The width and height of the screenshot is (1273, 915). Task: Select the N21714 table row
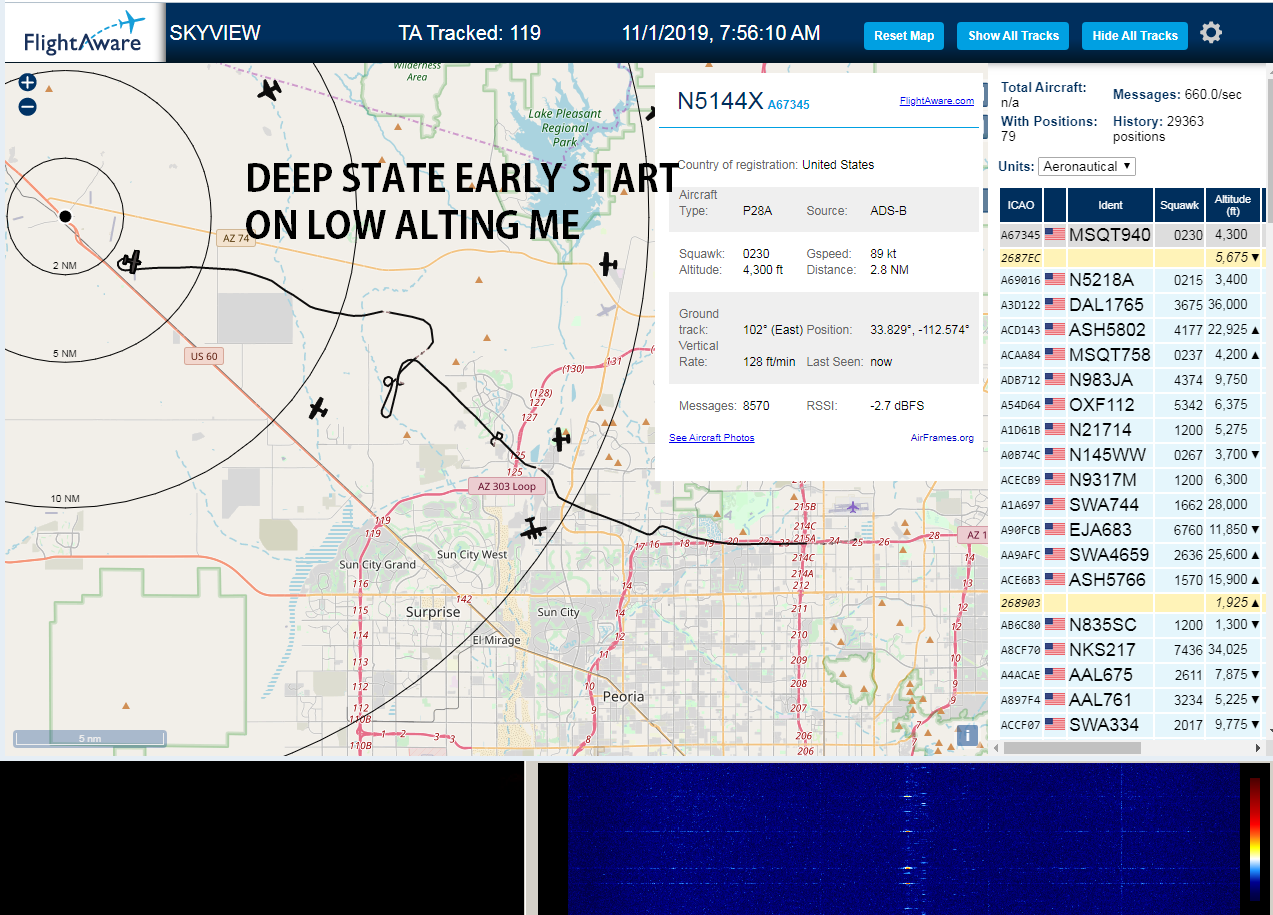(x=1131, y=430)
